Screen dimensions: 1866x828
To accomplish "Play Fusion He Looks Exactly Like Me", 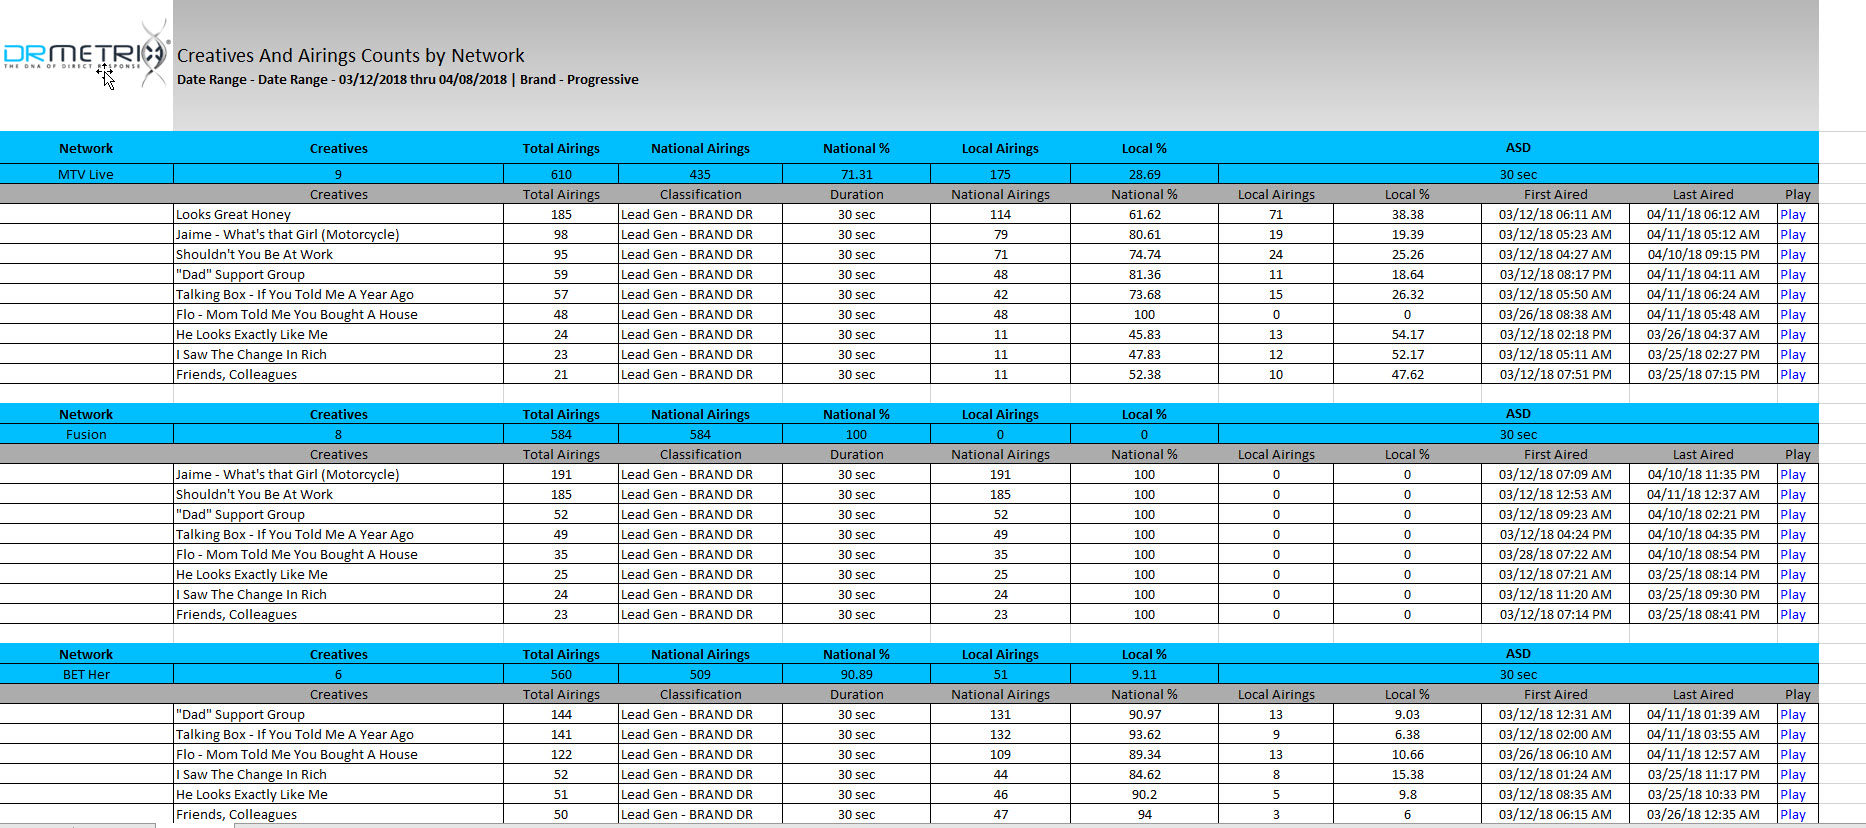I will coord(1792,574).
